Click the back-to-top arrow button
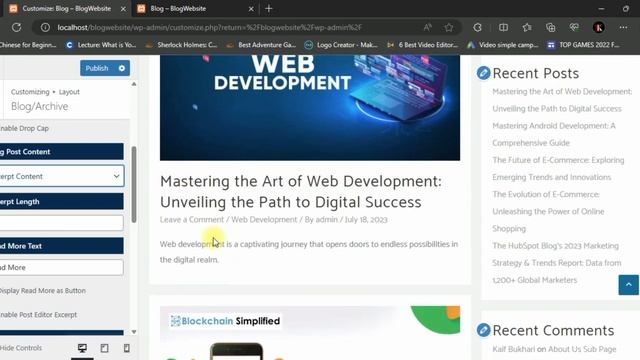The image size is (640, 360). pyautogui.click(x=628, y=284)
